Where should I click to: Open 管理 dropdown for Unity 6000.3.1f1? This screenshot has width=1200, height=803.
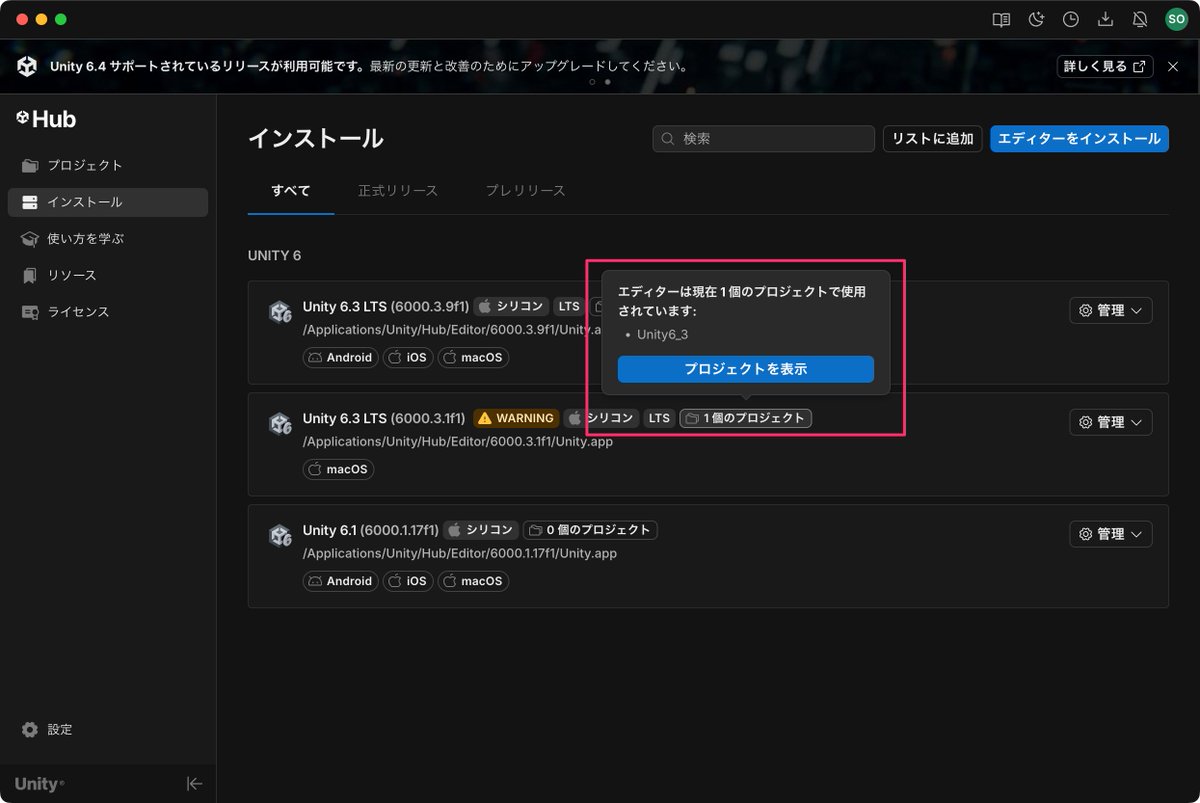[x=1111, y=422]
